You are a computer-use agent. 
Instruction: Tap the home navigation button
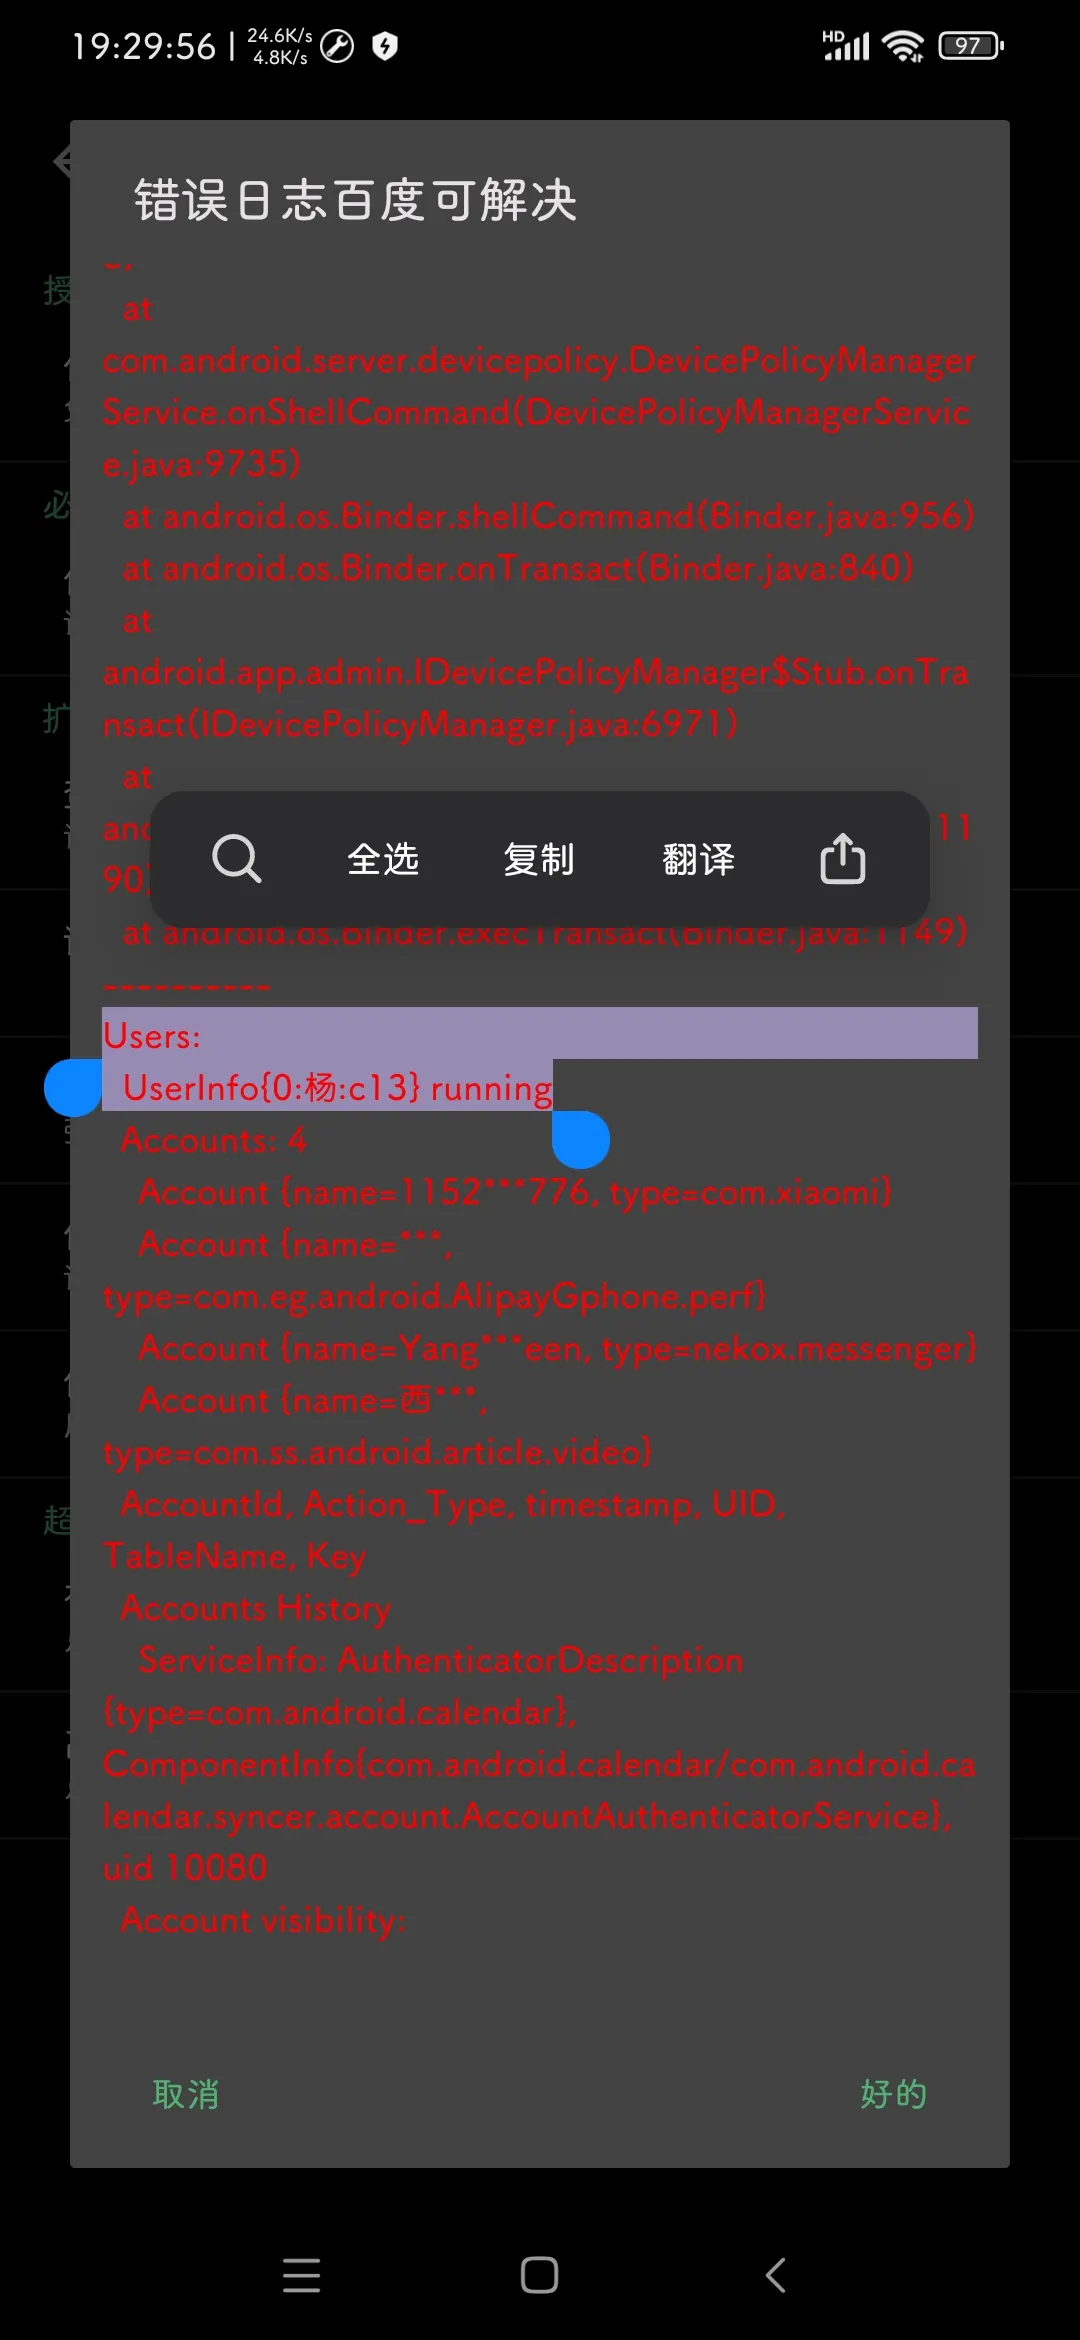pos(539,2275)
